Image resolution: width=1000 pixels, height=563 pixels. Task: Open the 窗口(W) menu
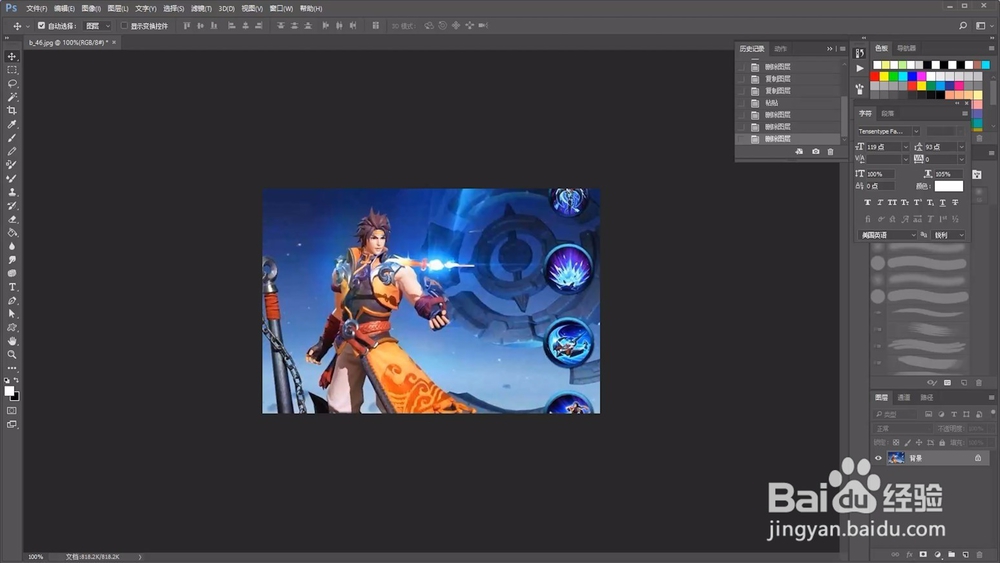tap(281, 8)
